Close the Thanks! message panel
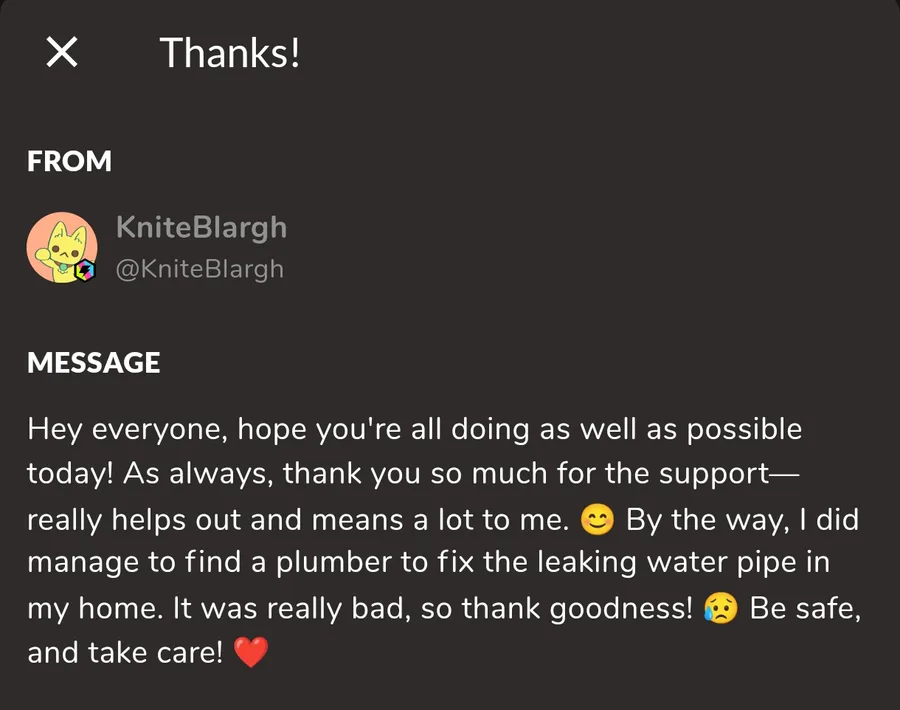Screen dimensions: 900x710 tap(61, 52)
